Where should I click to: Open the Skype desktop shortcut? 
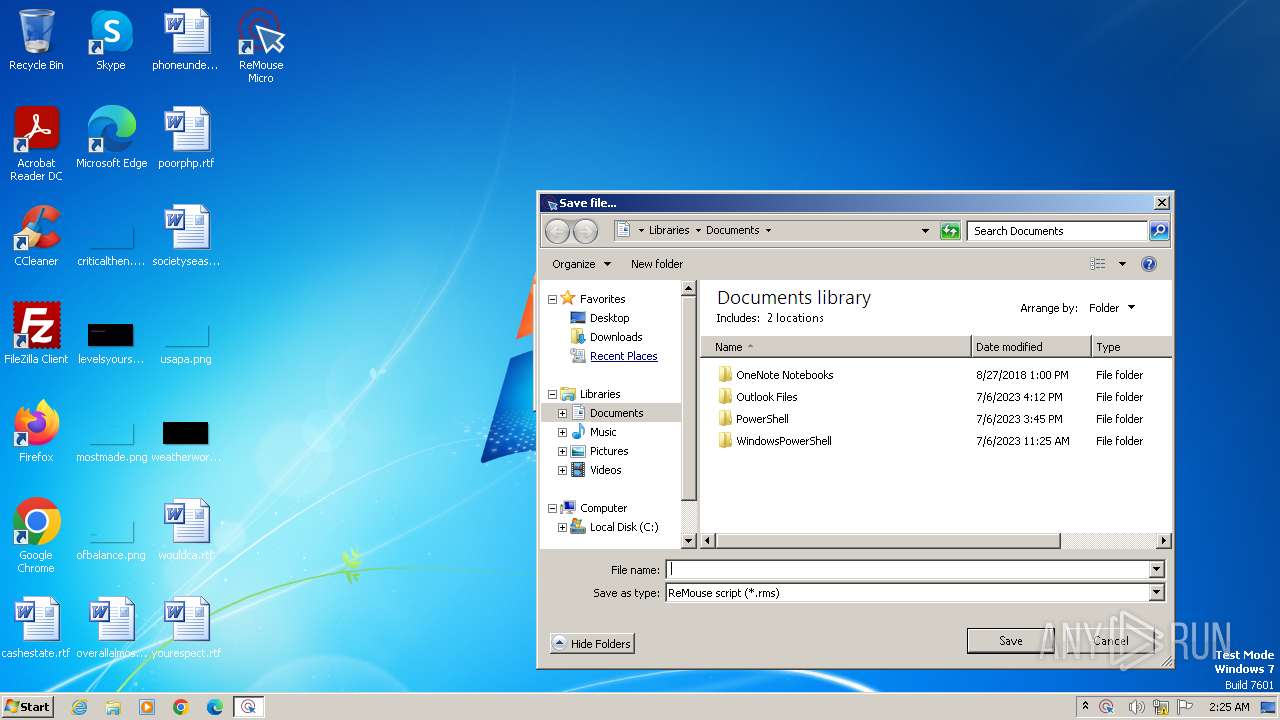pos(110,41)
